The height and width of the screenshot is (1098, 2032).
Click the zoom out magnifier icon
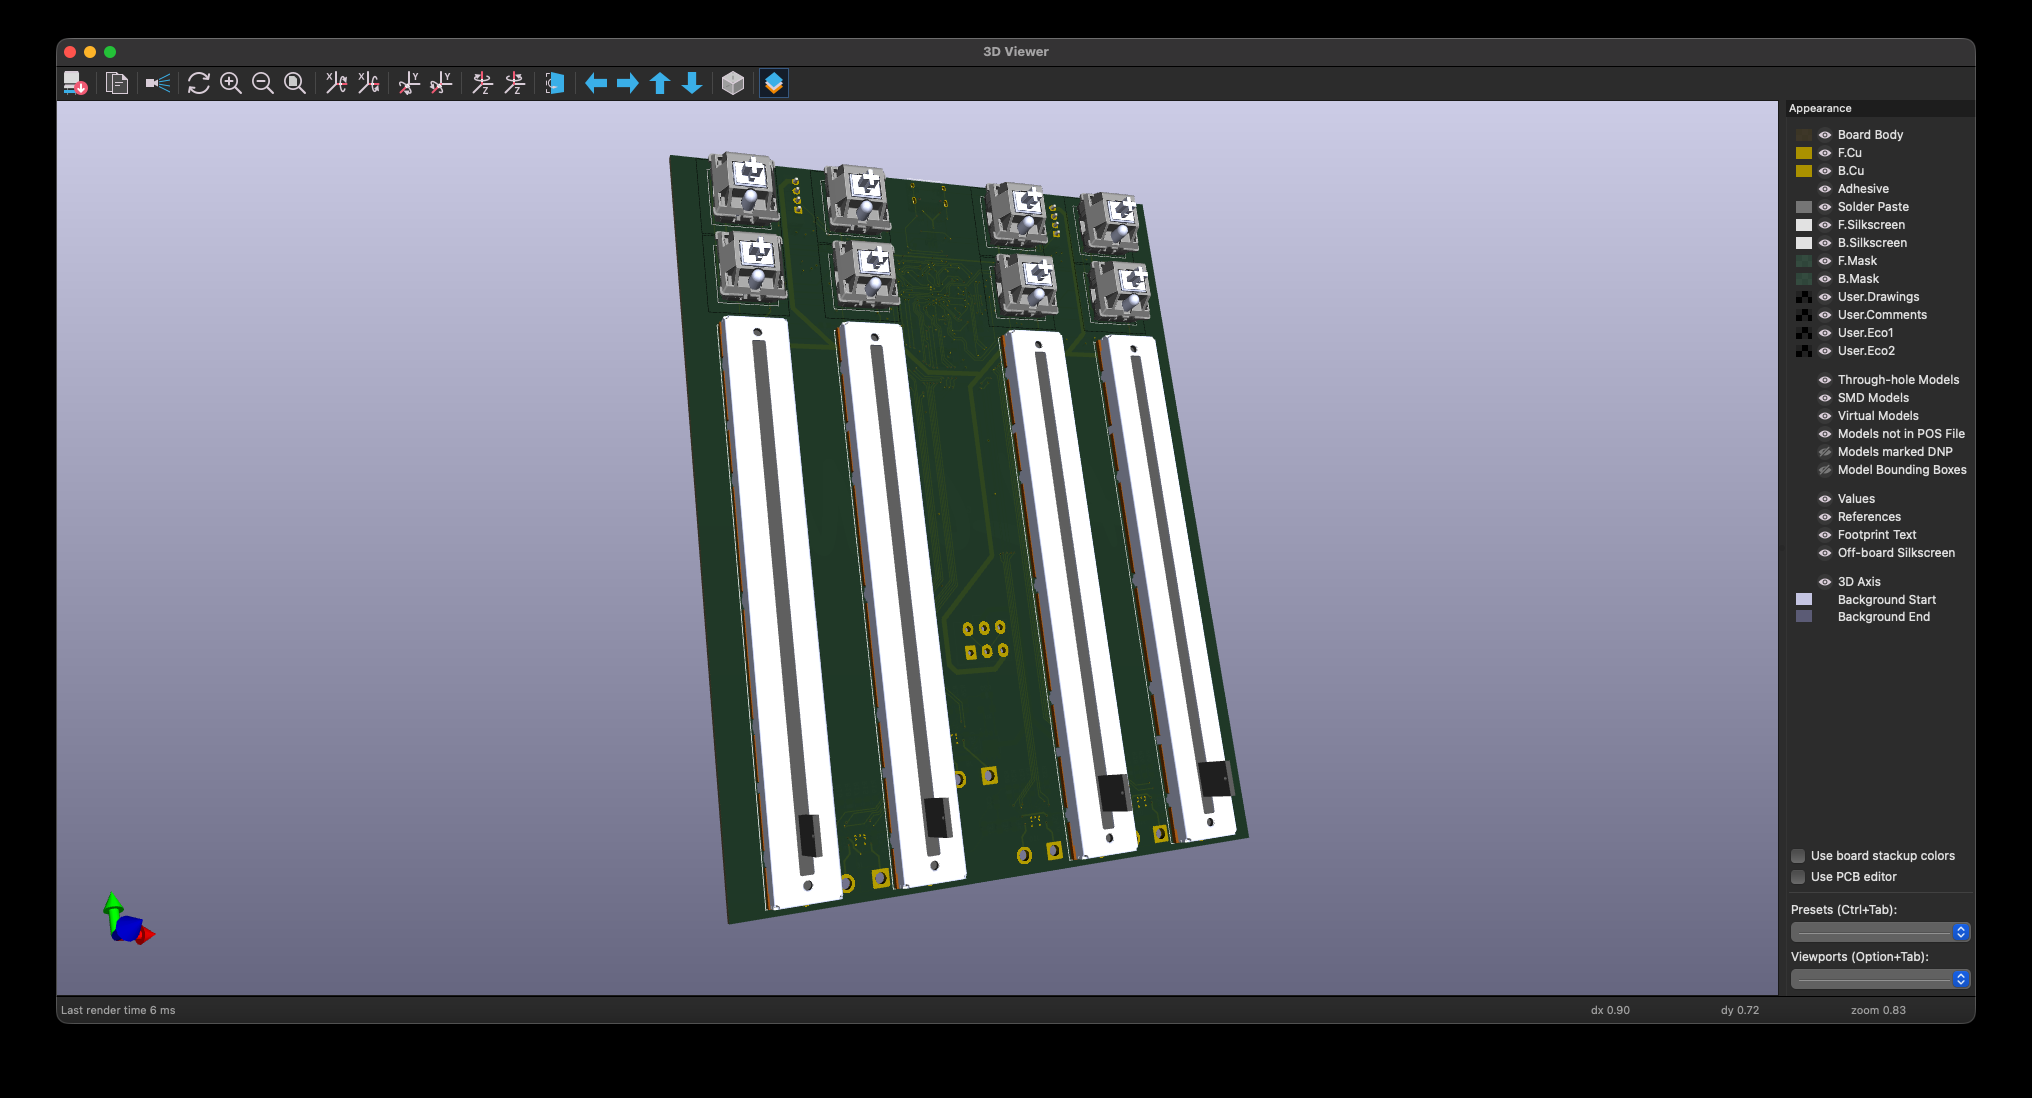[263, 83]
